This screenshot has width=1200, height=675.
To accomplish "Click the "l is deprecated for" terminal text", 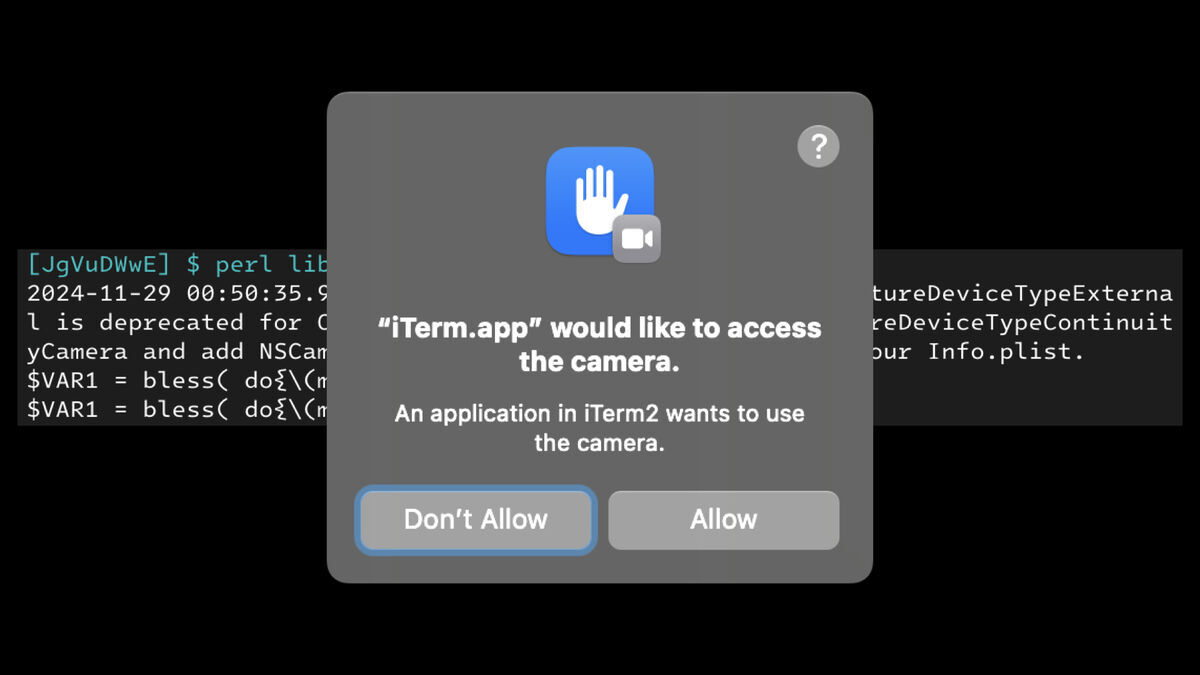I will click(x=164, y=323).
